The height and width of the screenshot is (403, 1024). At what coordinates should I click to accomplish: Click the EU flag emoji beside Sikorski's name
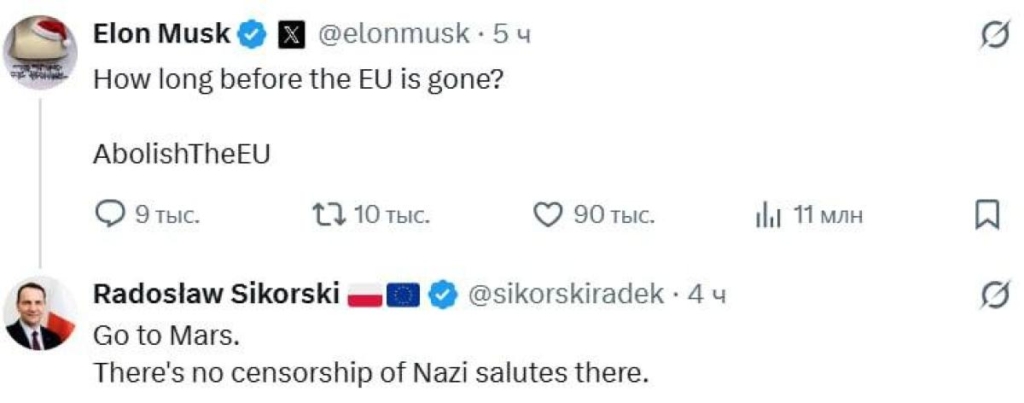coord(402,295)
